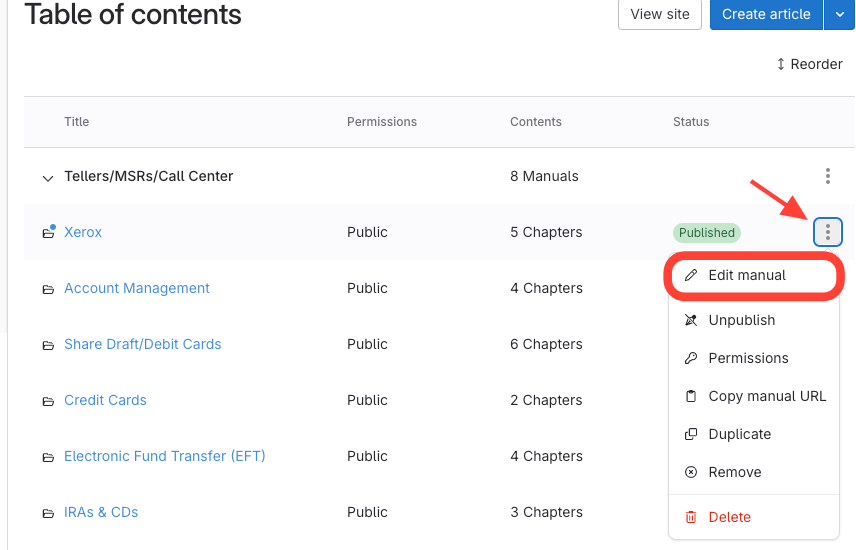This screenshot has height=550, width=856.
Task: Open the Create article dropdown arrow
Action: (x=838, y=14)
